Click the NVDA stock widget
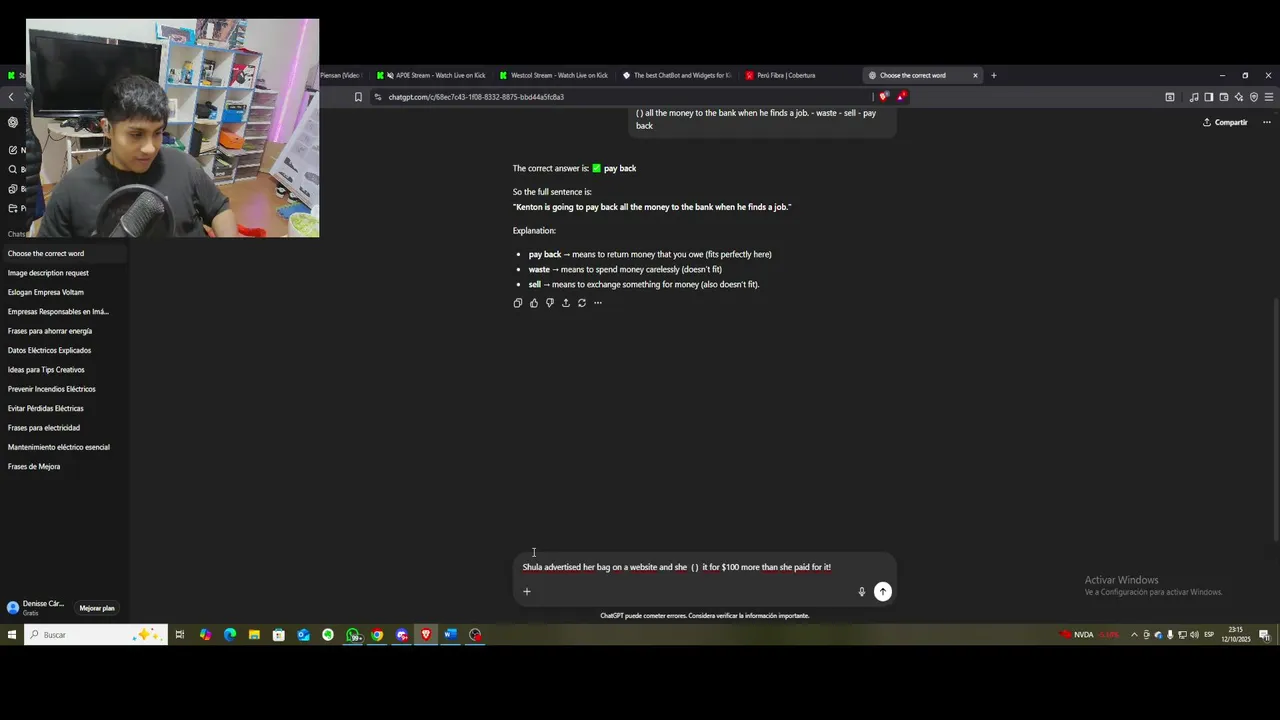 click(1089, 635)
